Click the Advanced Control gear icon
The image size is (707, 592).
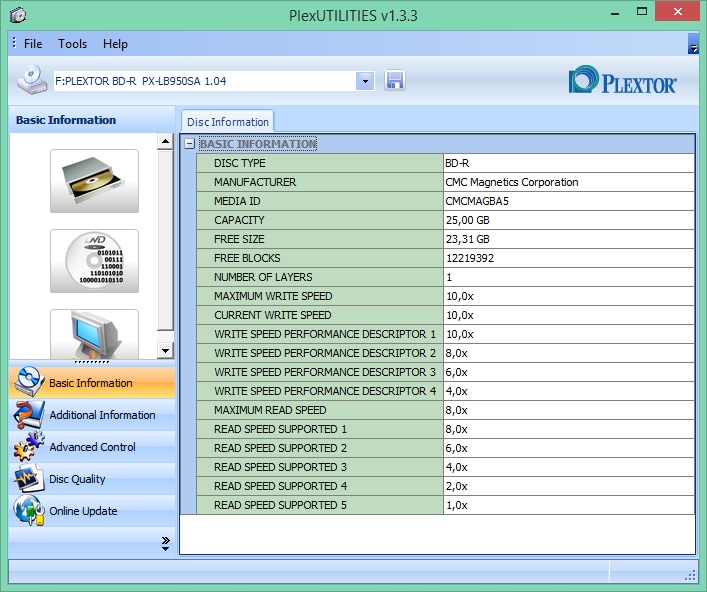click(28, 447)
